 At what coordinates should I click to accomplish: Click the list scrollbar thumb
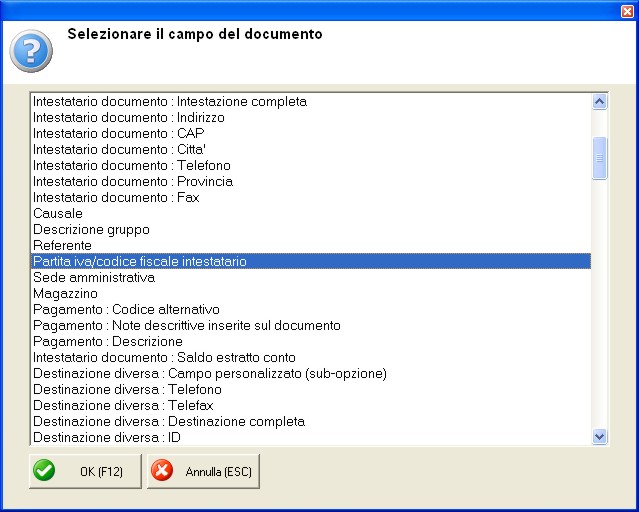[599, 158]
